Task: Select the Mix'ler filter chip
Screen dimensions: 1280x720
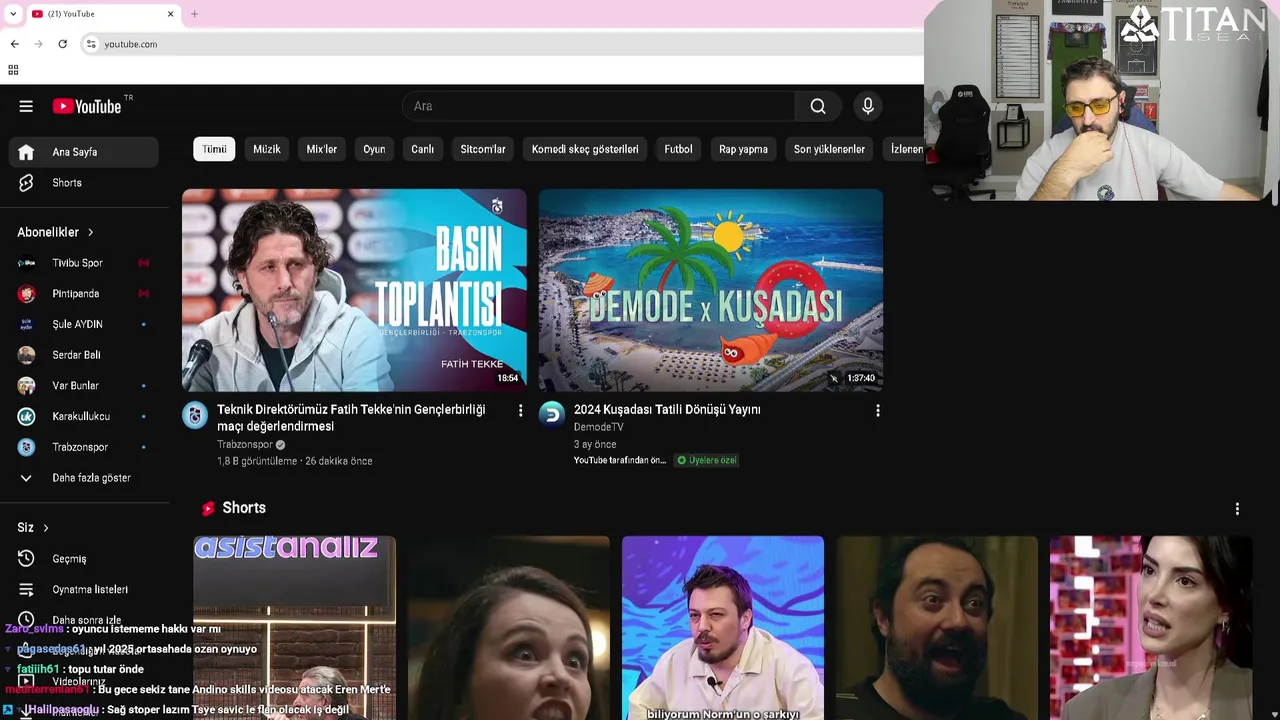Action: [322, 149]
